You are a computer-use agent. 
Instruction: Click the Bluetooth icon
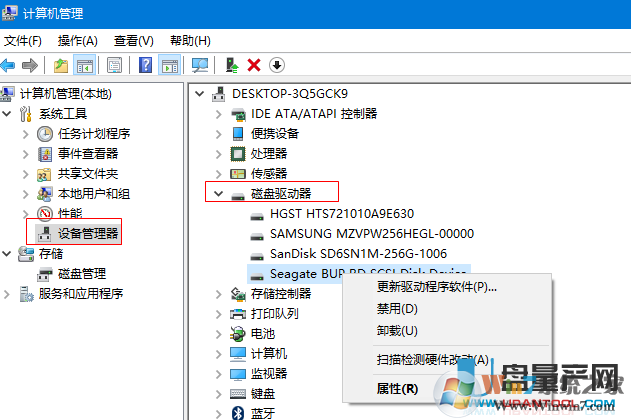click(x=238, y=413)
